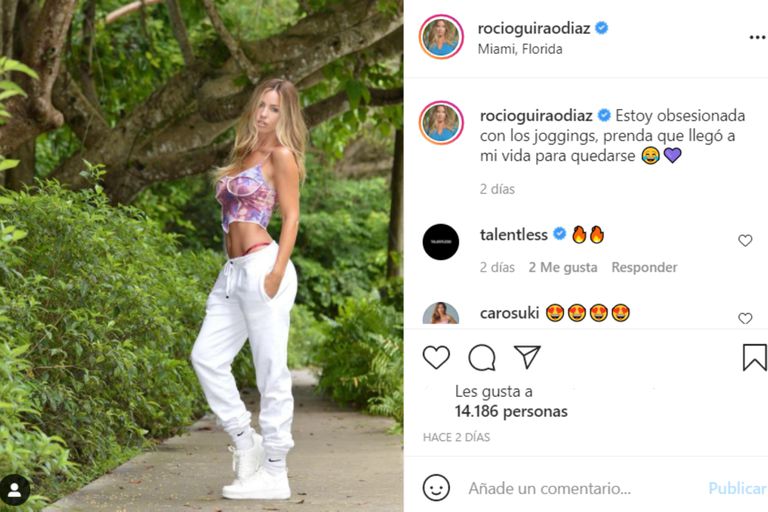The width and height of the screenshot is (768, 512).
Task: View the 14.186 personas likes list
Action: click(511, 411)
